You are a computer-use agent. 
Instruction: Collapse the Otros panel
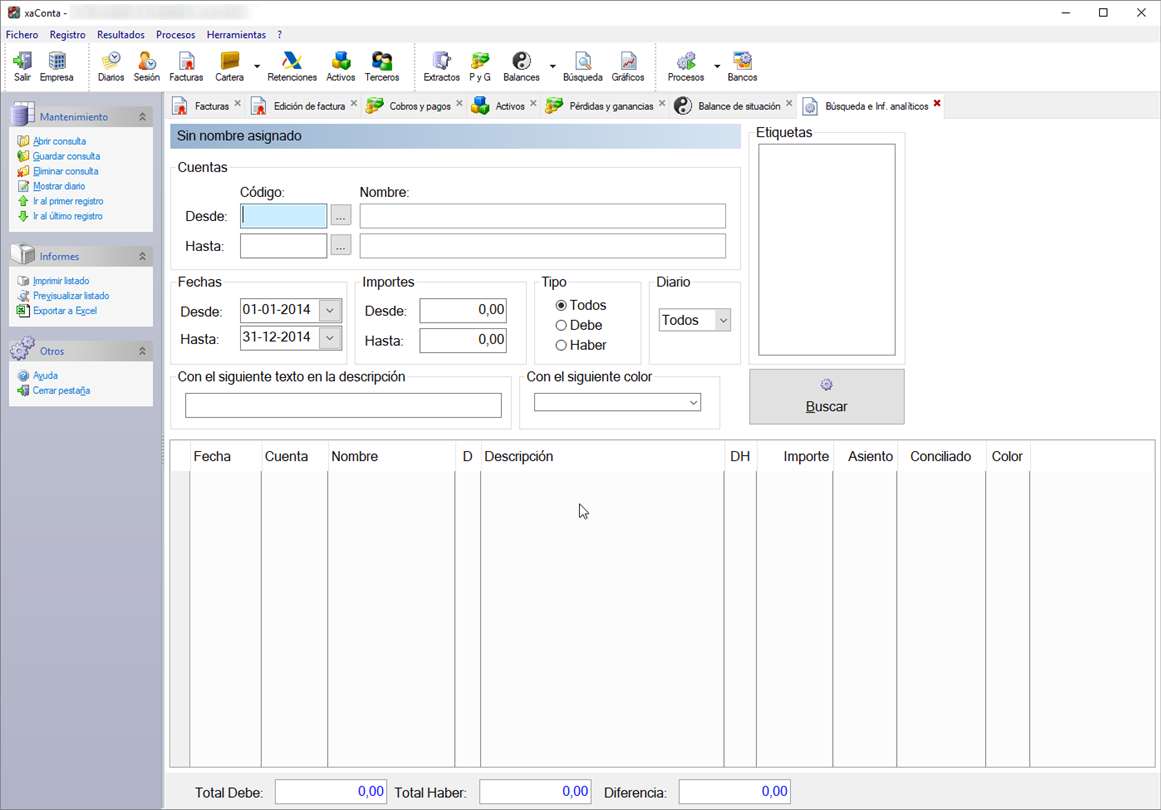142,351
